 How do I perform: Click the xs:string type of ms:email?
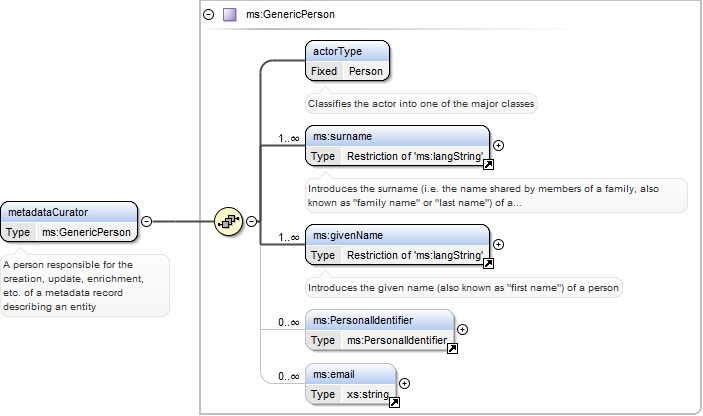coord(368,394)
